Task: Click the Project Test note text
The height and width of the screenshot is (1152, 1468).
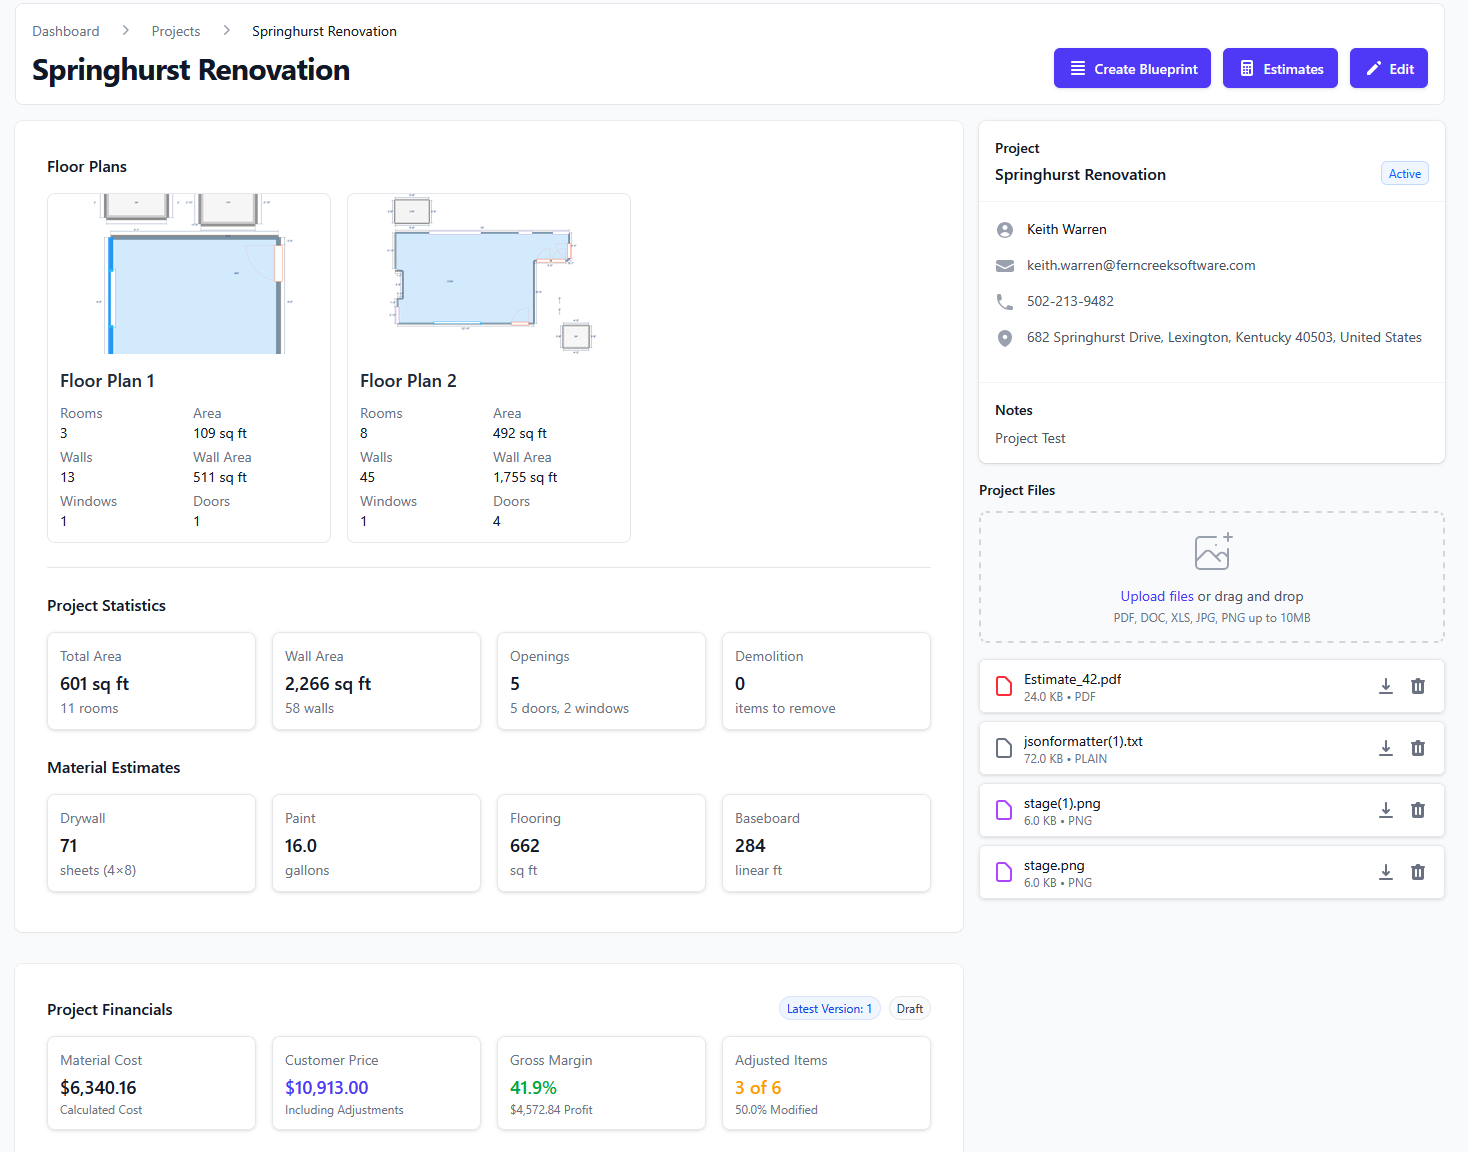Action: pos(1030,438)
